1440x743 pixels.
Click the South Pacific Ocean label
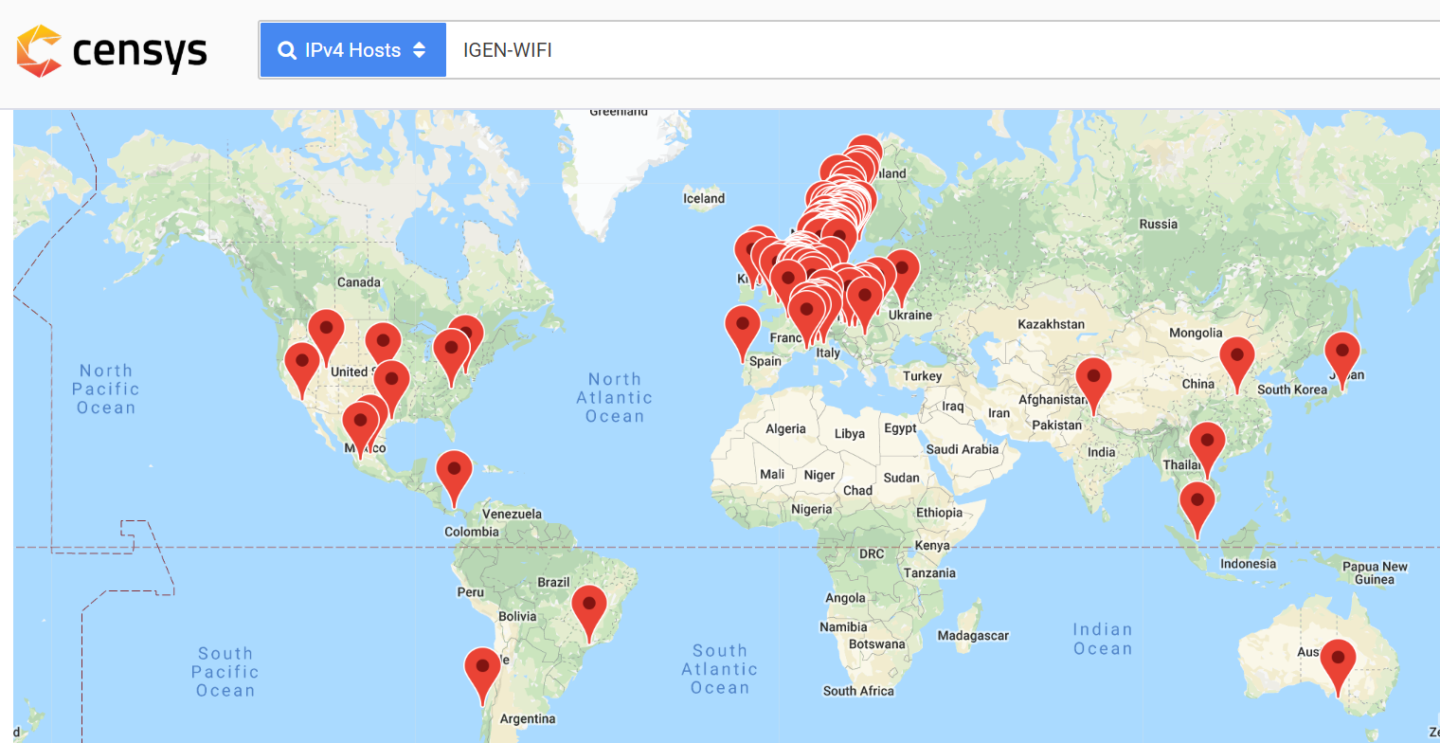coord(225,671)
